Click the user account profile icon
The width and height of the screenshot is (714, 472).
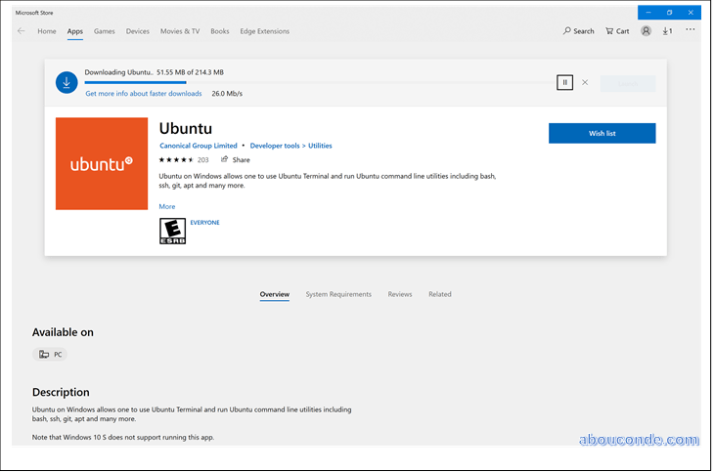(646, 31)
